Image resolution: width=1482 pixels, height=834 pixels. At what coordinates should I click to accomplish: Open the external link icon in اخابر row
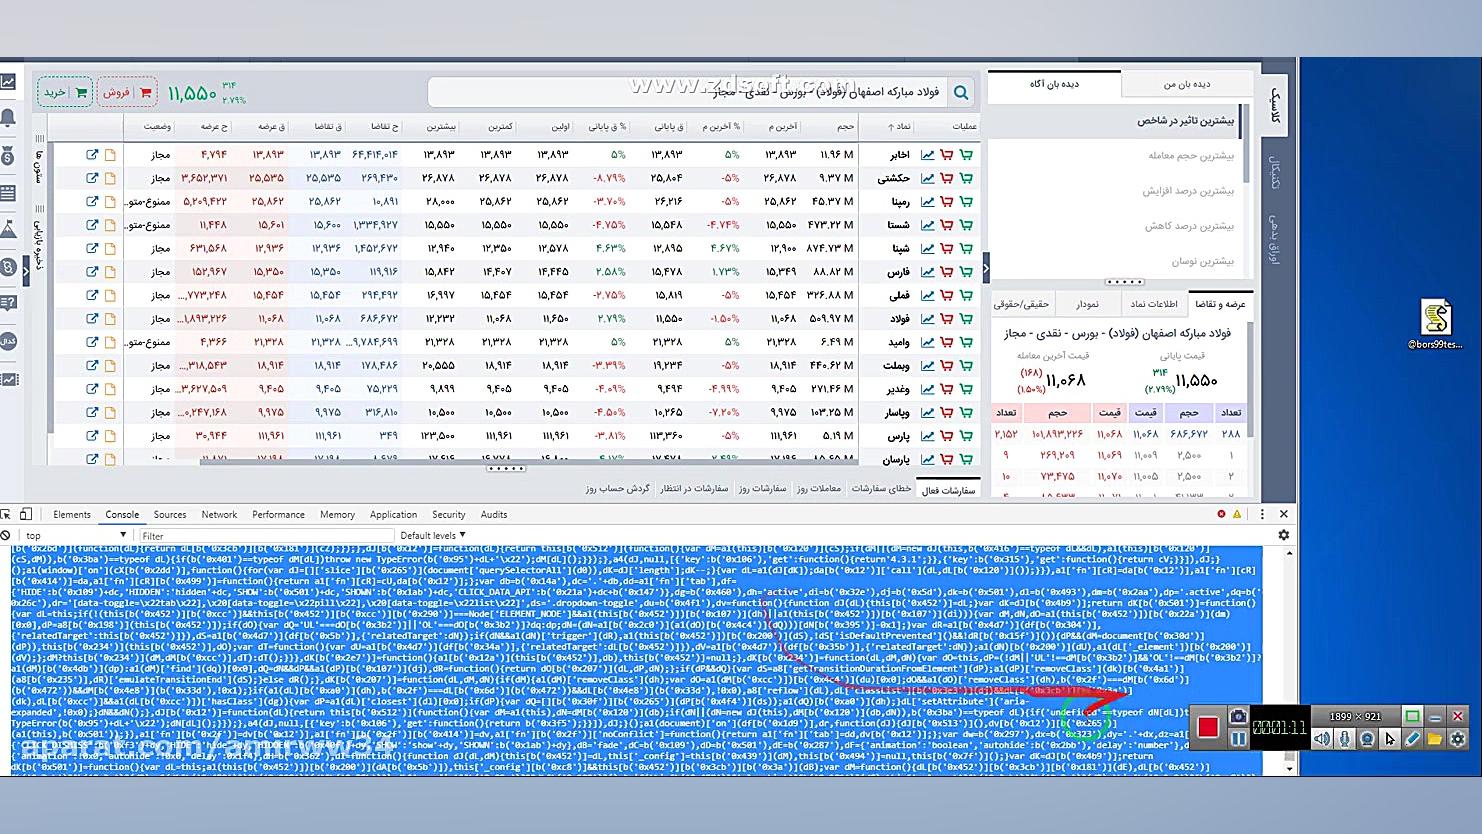point(92,155)
